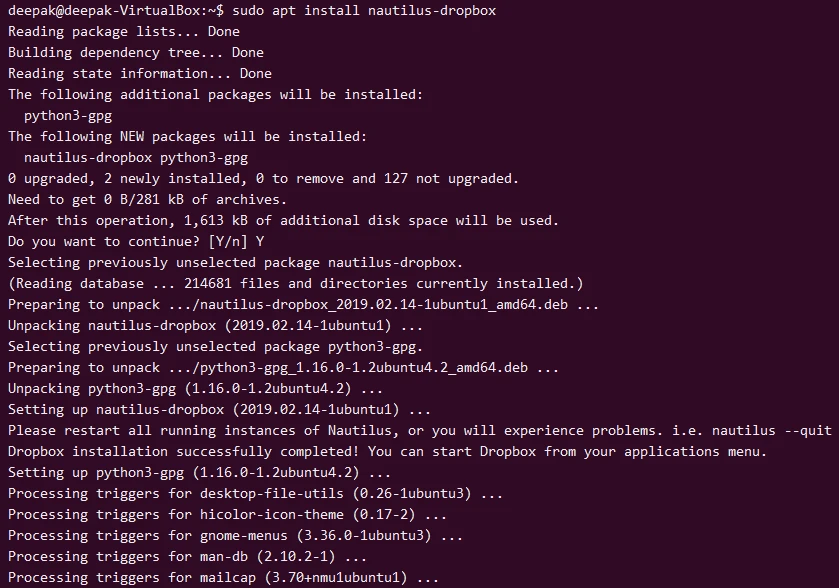Click the '0 upgraded, 2 newly installed' line
Viewport: 839px width, 588px height.
click(263, 178)
